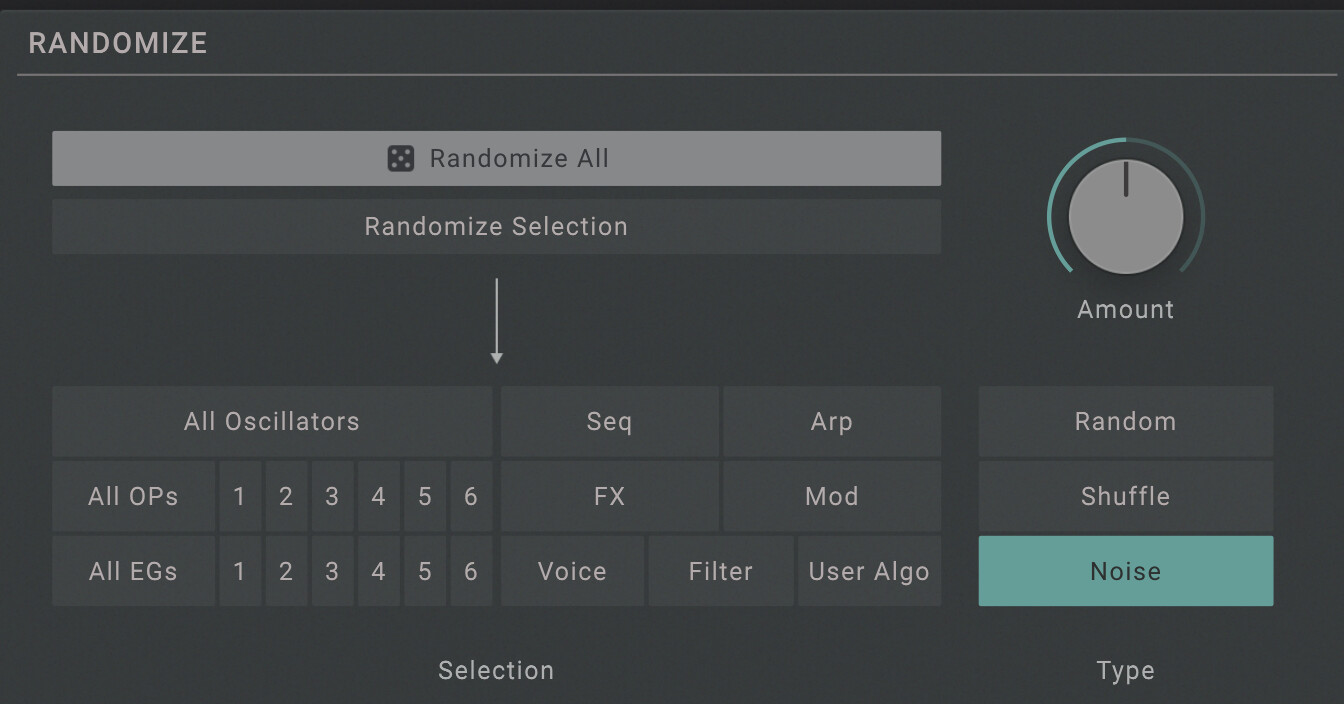The image size is (1344, 704).
Task: Select operator 6 in the OPs row
Action: pyautogui.click(x=471, y=496)
